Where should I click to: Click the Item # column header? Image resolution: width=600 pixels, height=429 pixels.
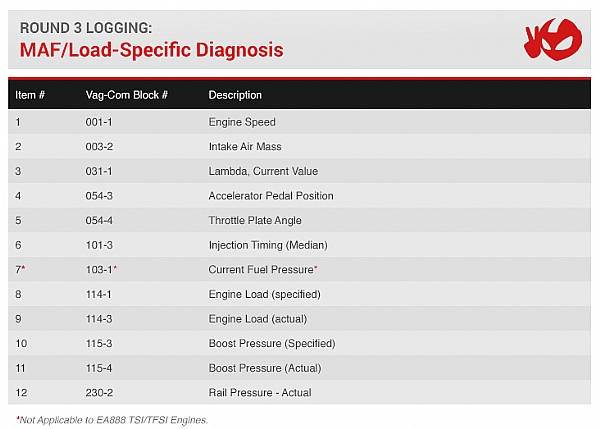tap(30, 95)
